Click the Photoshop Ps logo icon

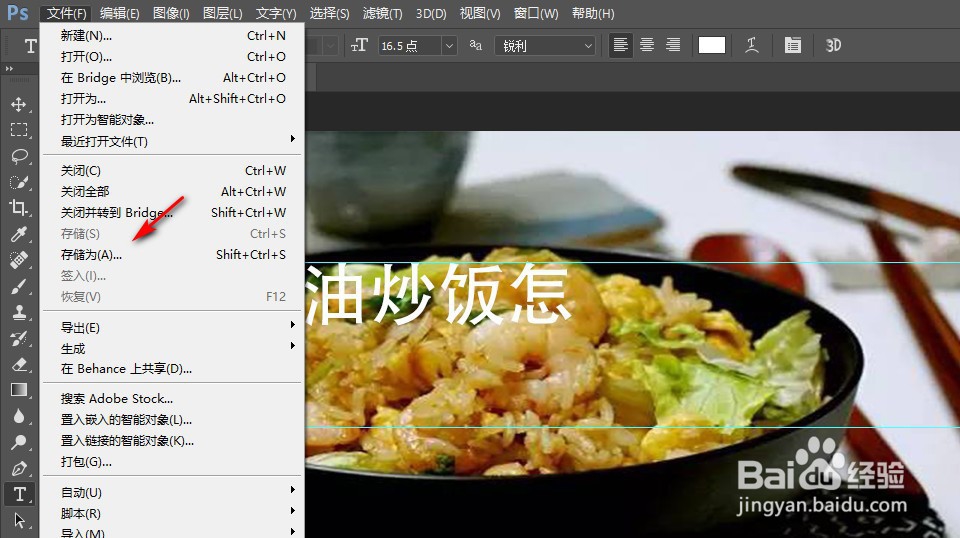[18, 13]
